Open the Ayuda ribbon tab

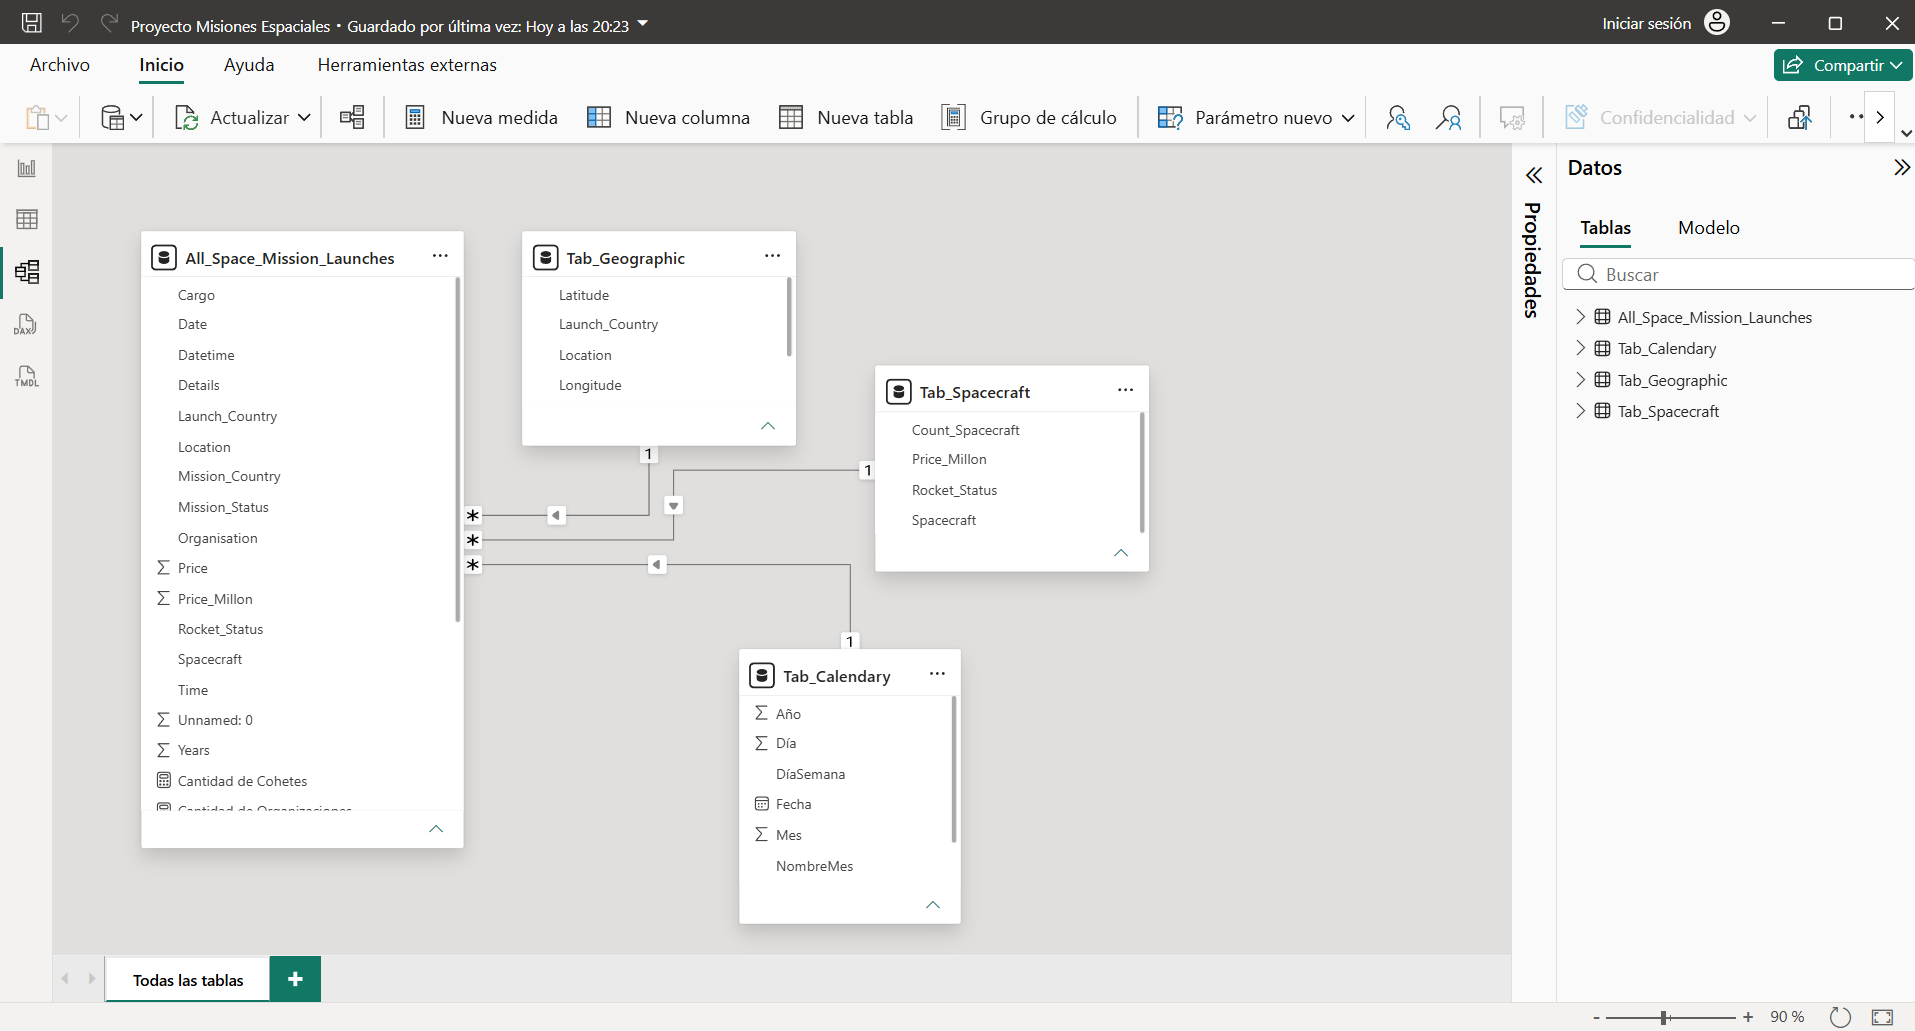click(249, 65)
